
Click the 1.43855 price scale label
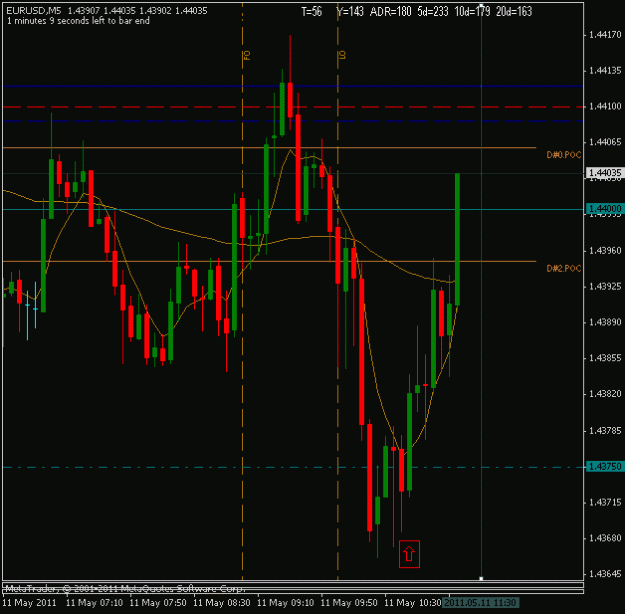click(605, 358)
